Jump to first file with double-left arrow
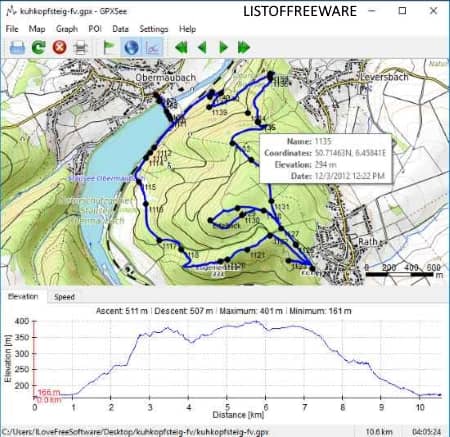Screen dimensions: 450x437 [181, 47]
